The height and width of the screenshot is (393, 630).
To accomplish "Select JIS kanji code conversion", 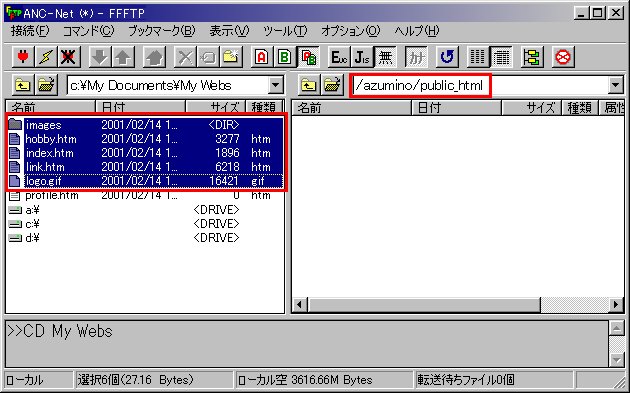I will pos(362,57).
